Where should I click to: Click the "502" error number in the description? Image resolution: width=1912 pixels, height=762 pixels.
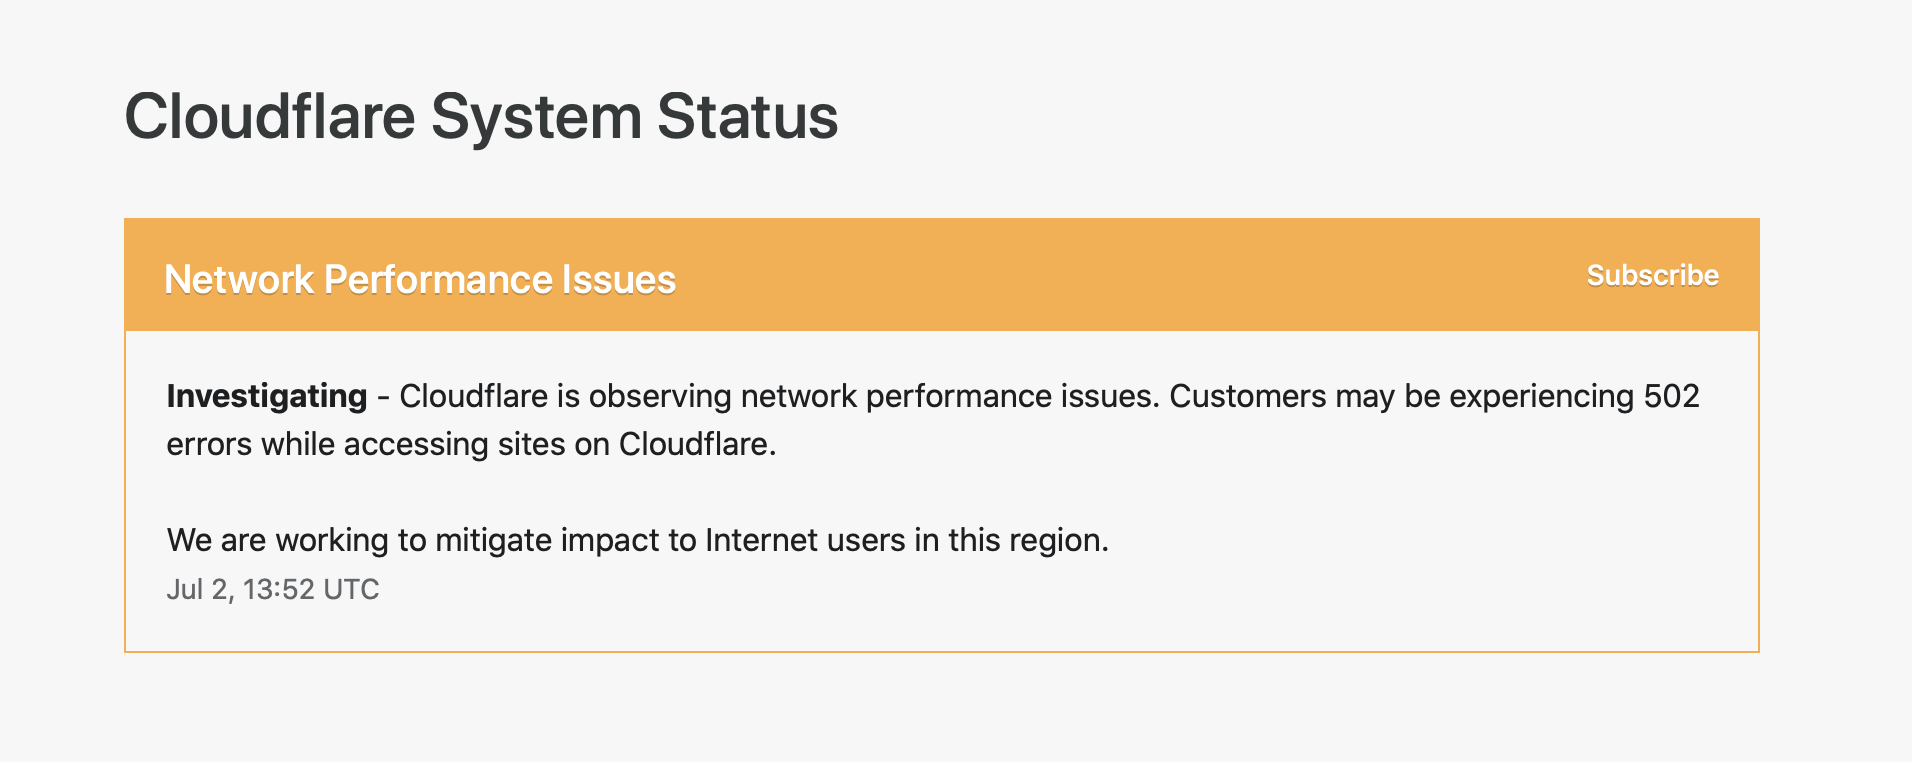pyautogui.click(x=1671, y=396)
